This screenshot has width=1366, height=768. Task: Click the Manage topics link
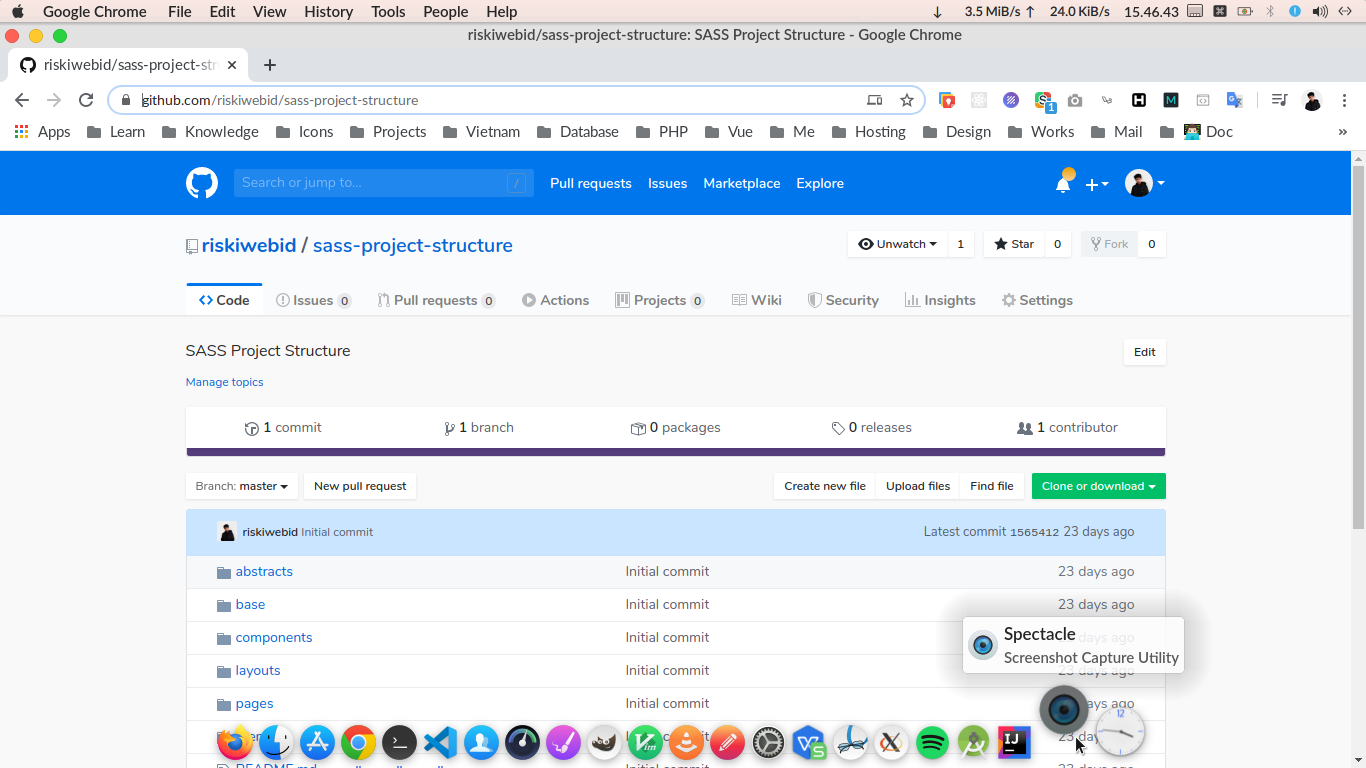(225, 382)
